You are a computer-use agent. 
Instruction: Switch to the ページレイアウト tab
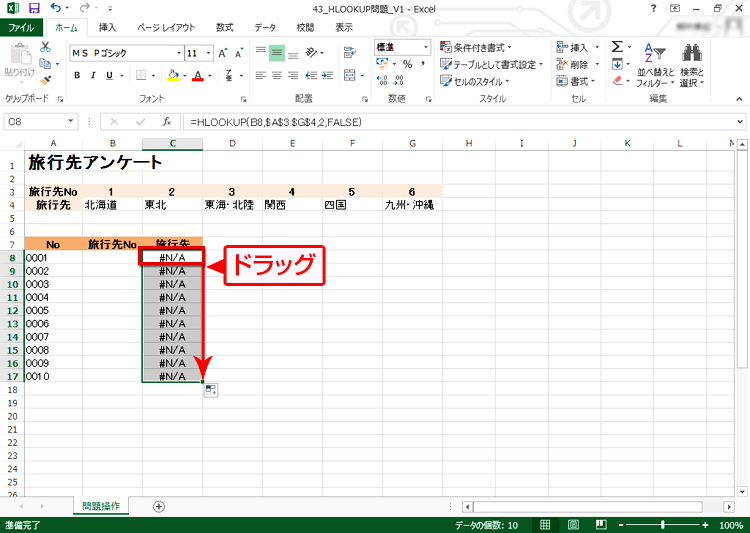click(166, 27)
